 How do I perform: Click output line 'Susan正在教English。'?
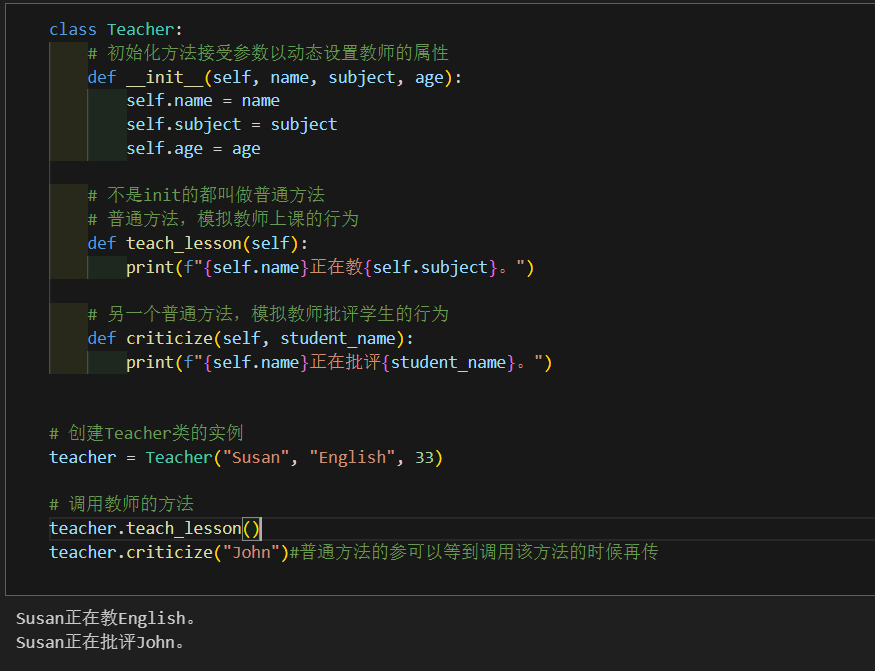tap(106, 618)
